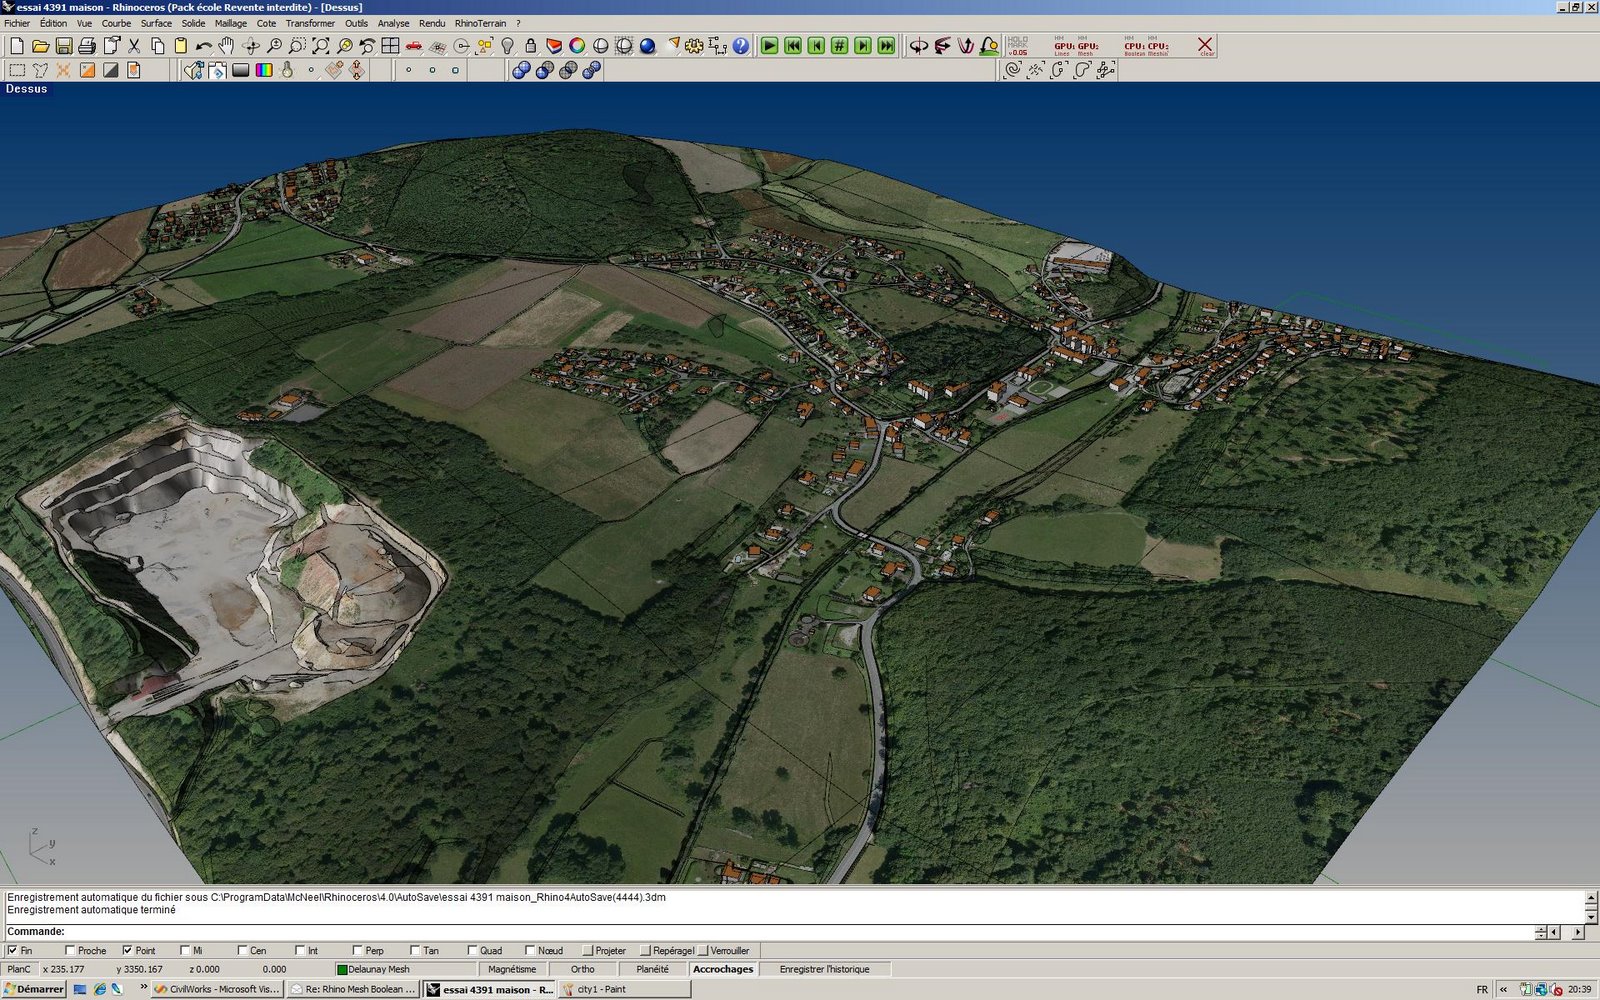Toggle the Ortho status bar button

tap(582, 969)
